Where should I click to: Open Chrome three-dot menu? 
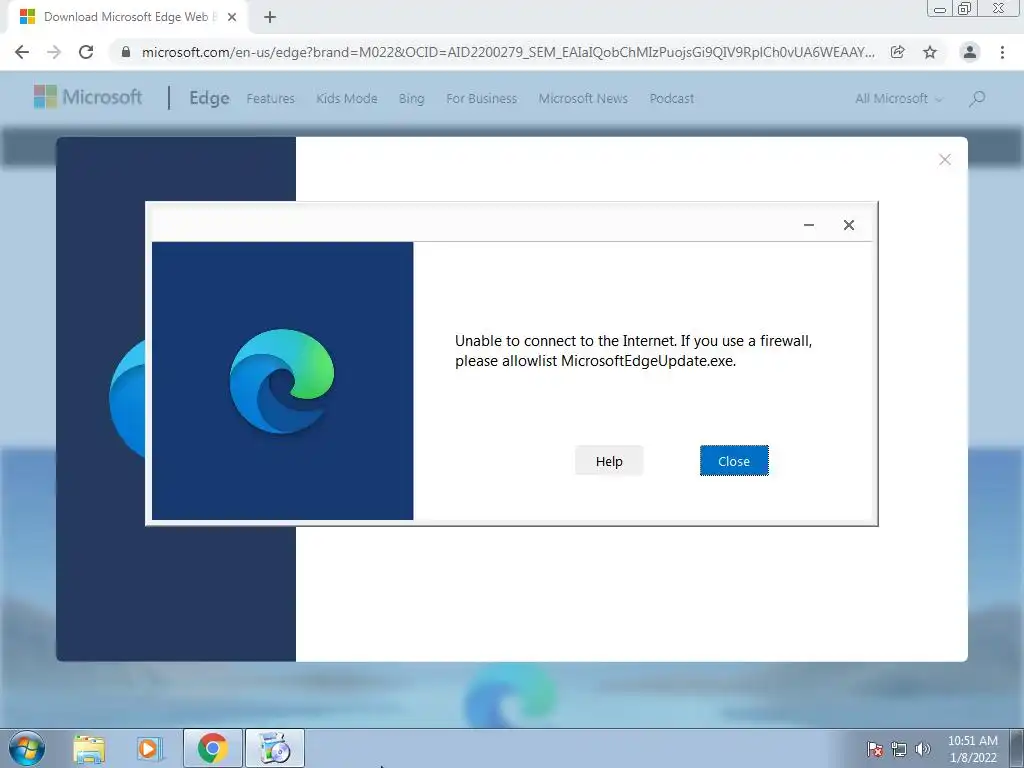[x=1002, y=52]
